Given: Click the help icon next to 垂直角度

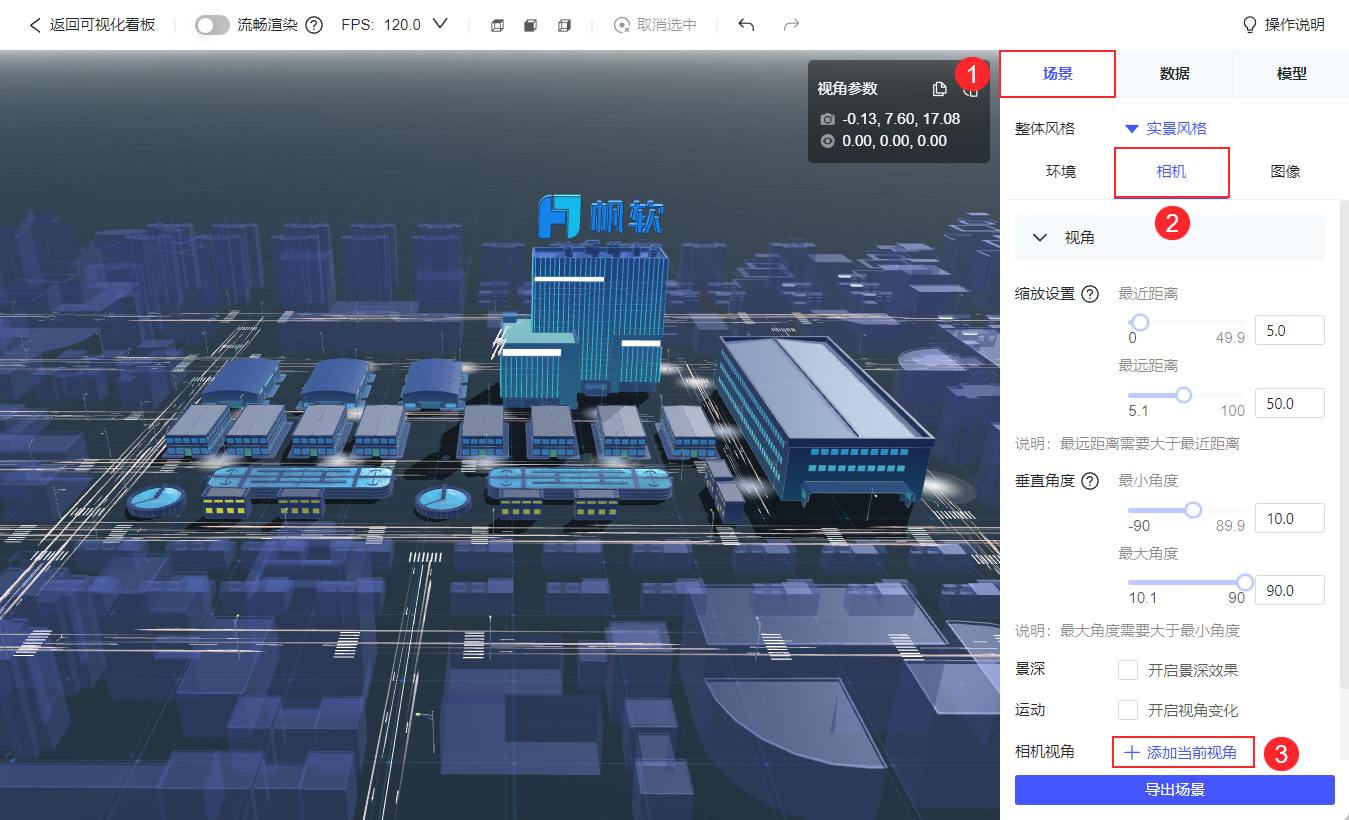Looking at the screenshot, I should (x=1090, y=481).
